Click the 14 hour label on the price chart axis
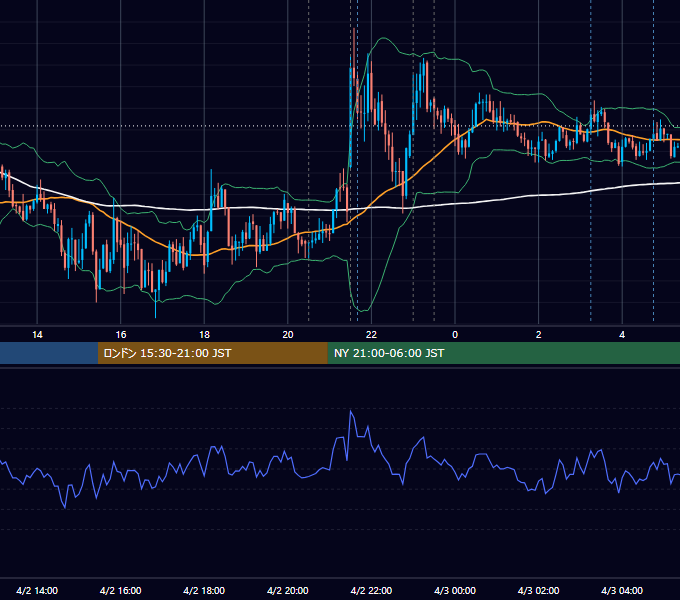Viewport: 680px width, 600px height. [x=37, y=335]
